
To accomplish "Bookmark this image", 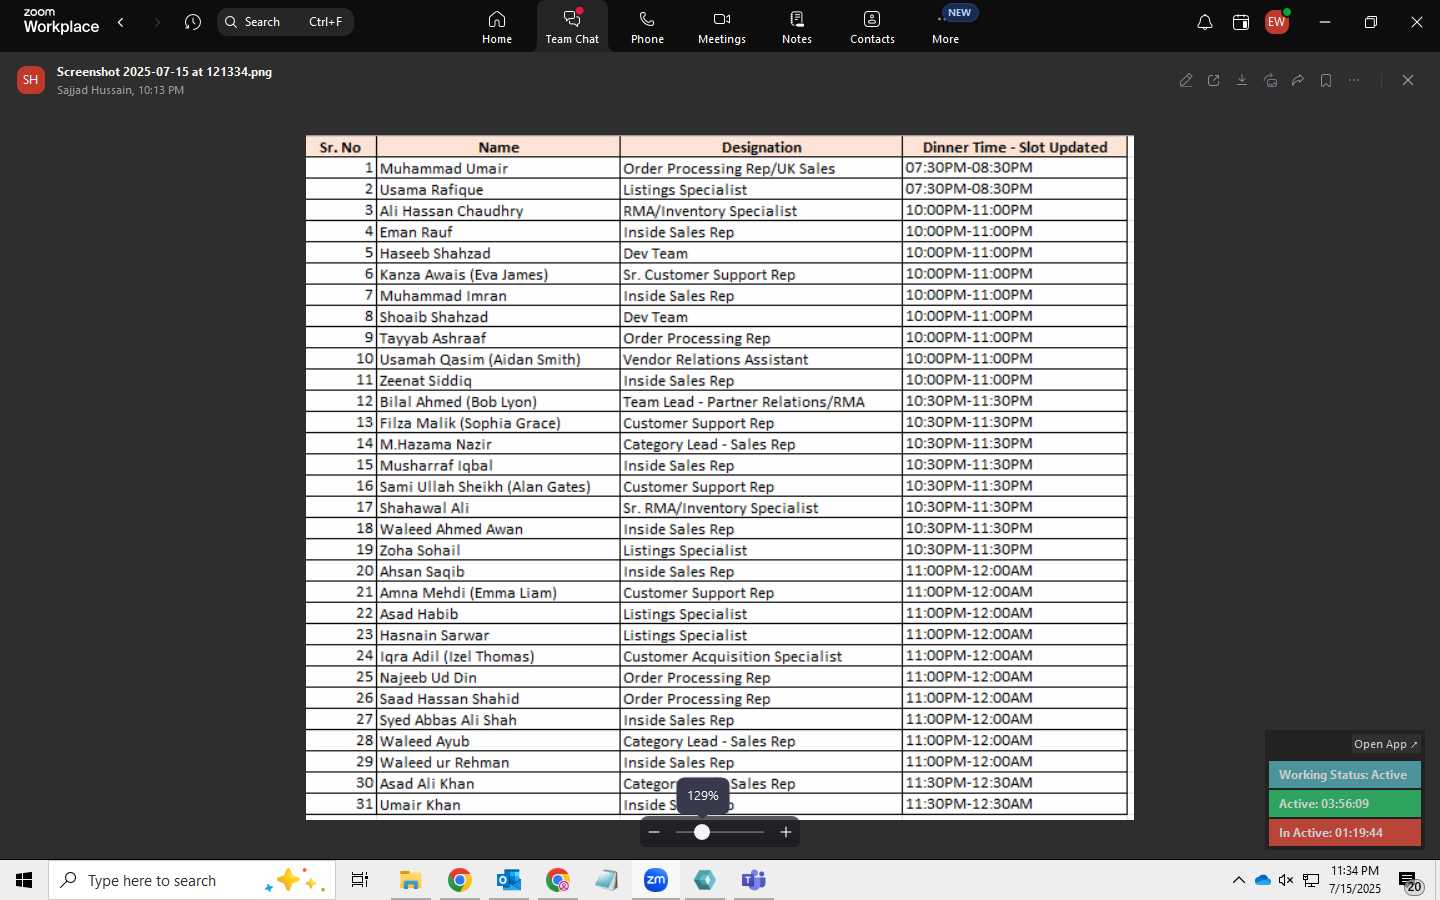I will tap(1326, 81).
